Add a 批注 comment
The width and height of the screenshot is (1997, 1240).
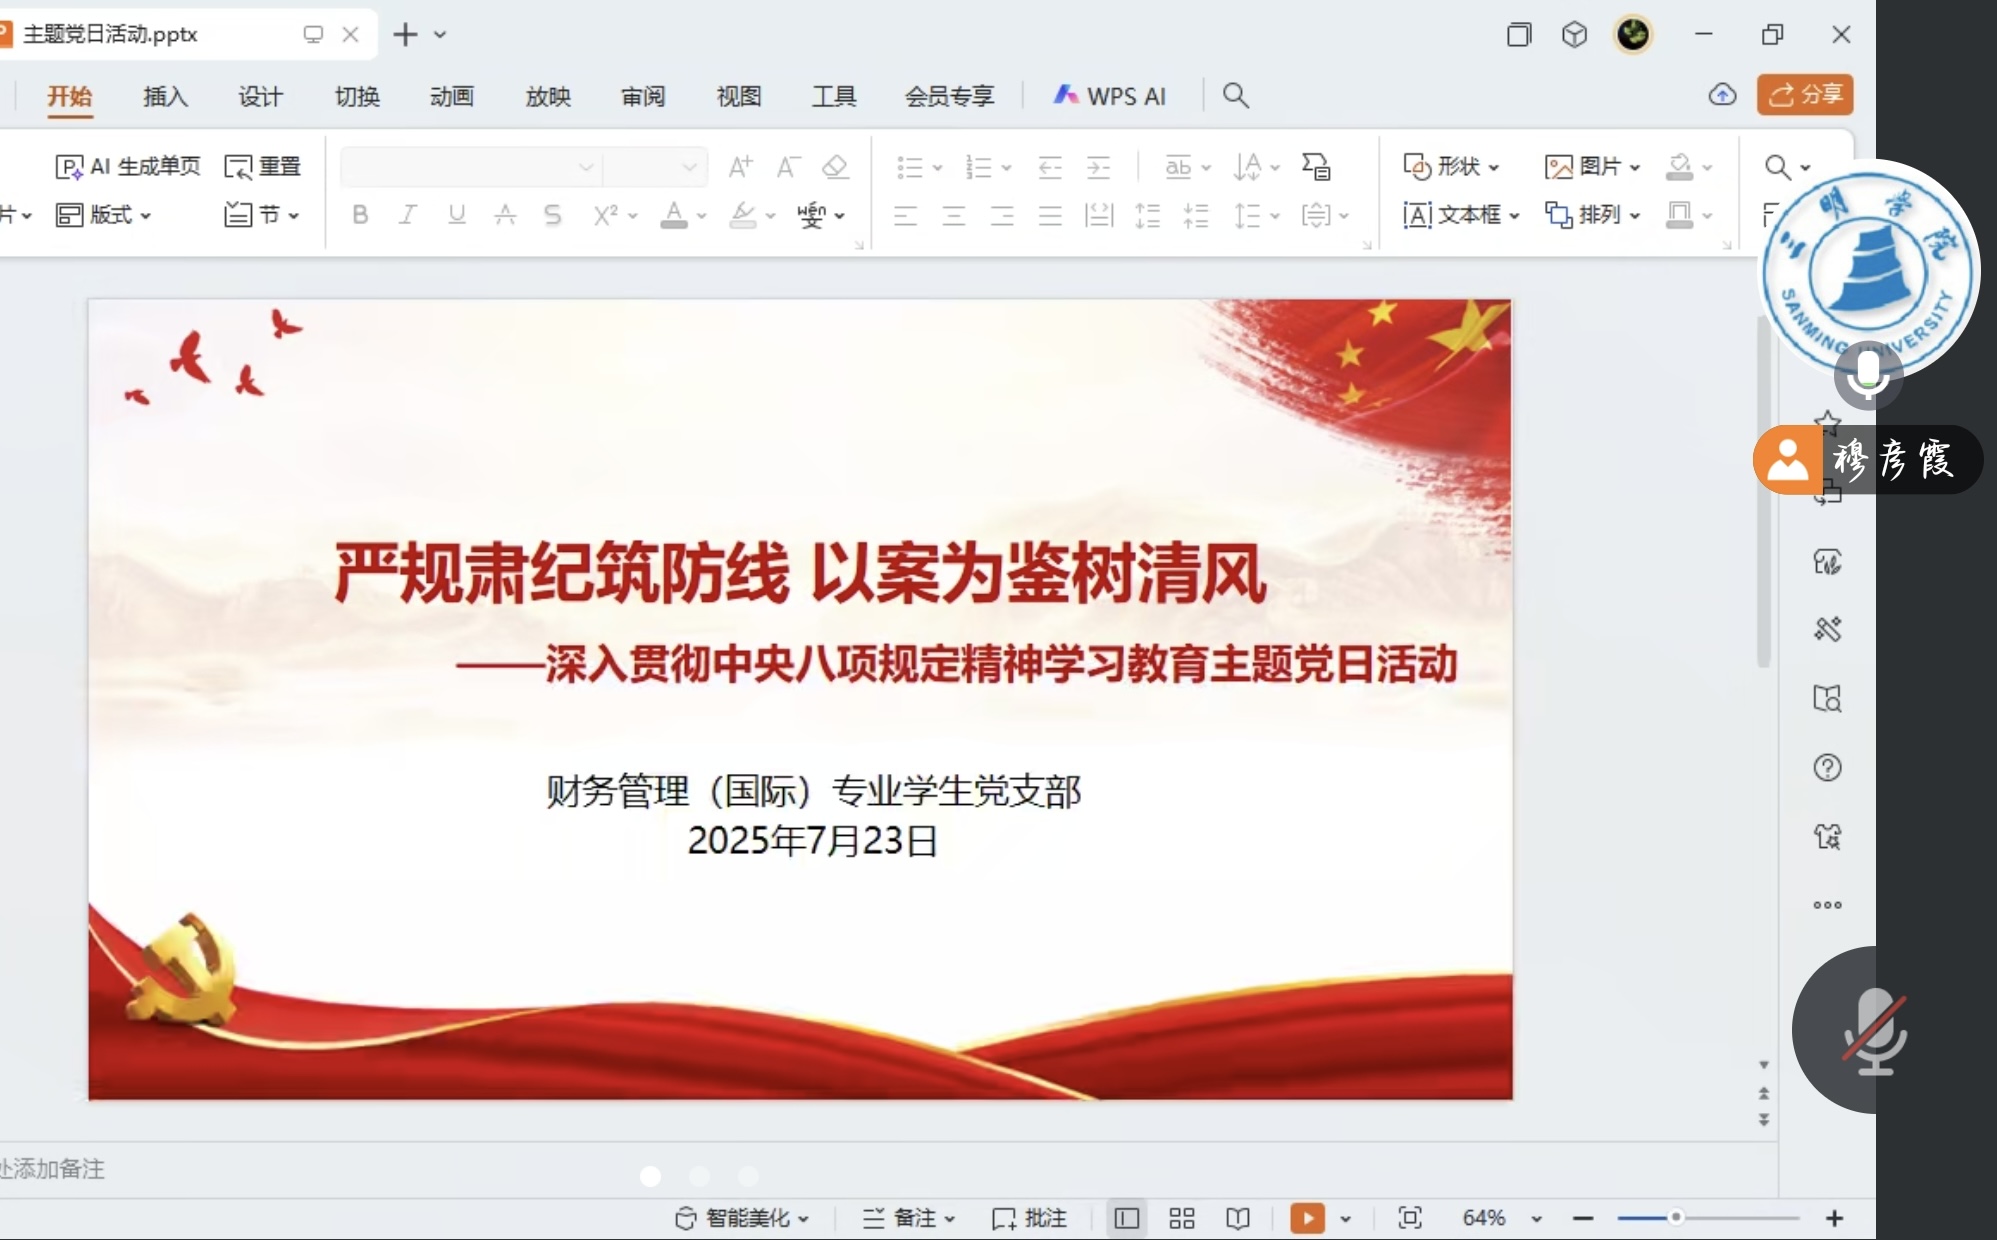point(1029,1218)
